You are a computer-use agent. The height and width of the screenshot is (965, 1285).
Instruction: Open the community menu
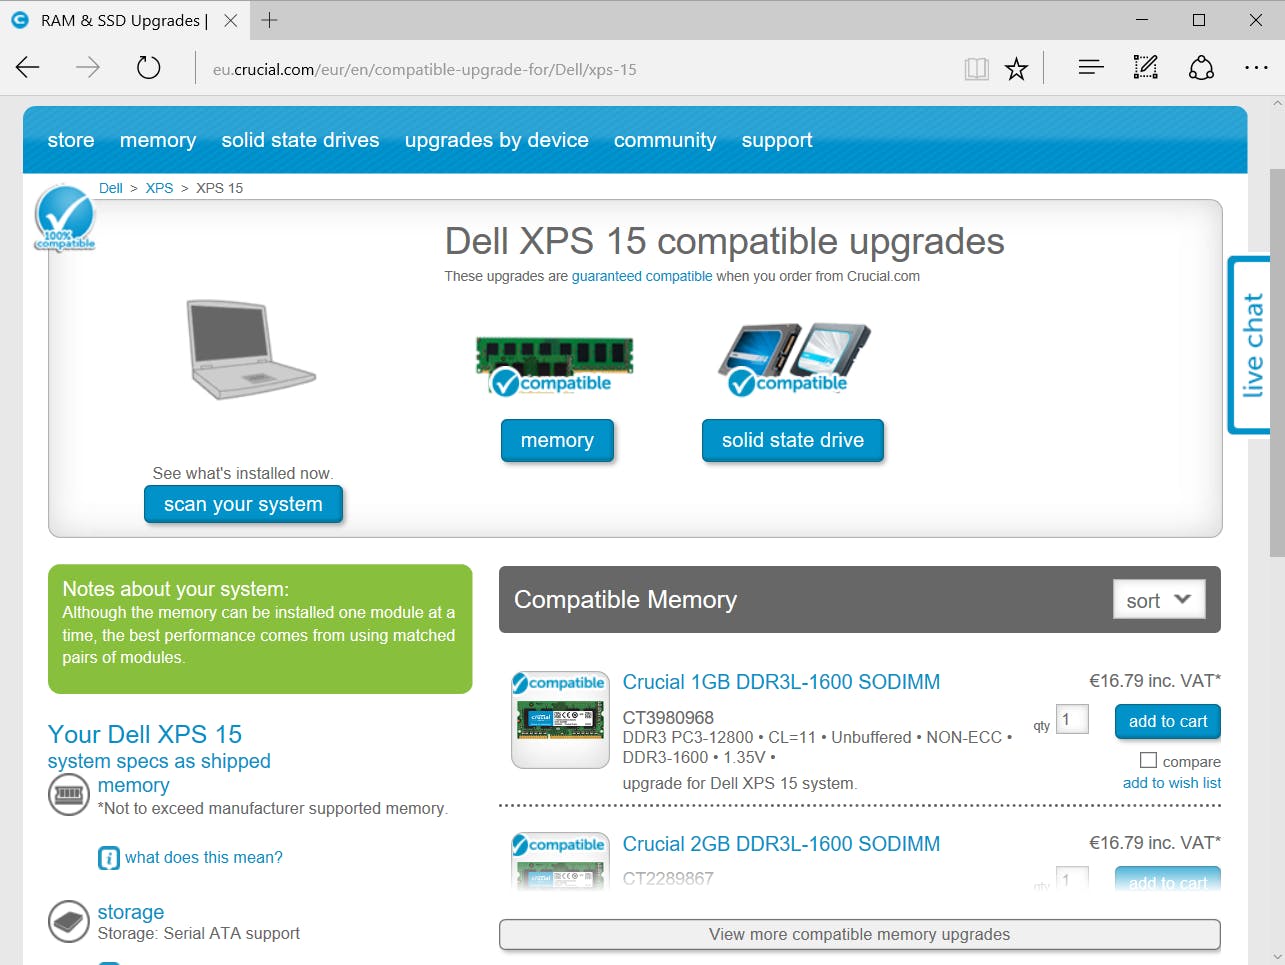665,140
